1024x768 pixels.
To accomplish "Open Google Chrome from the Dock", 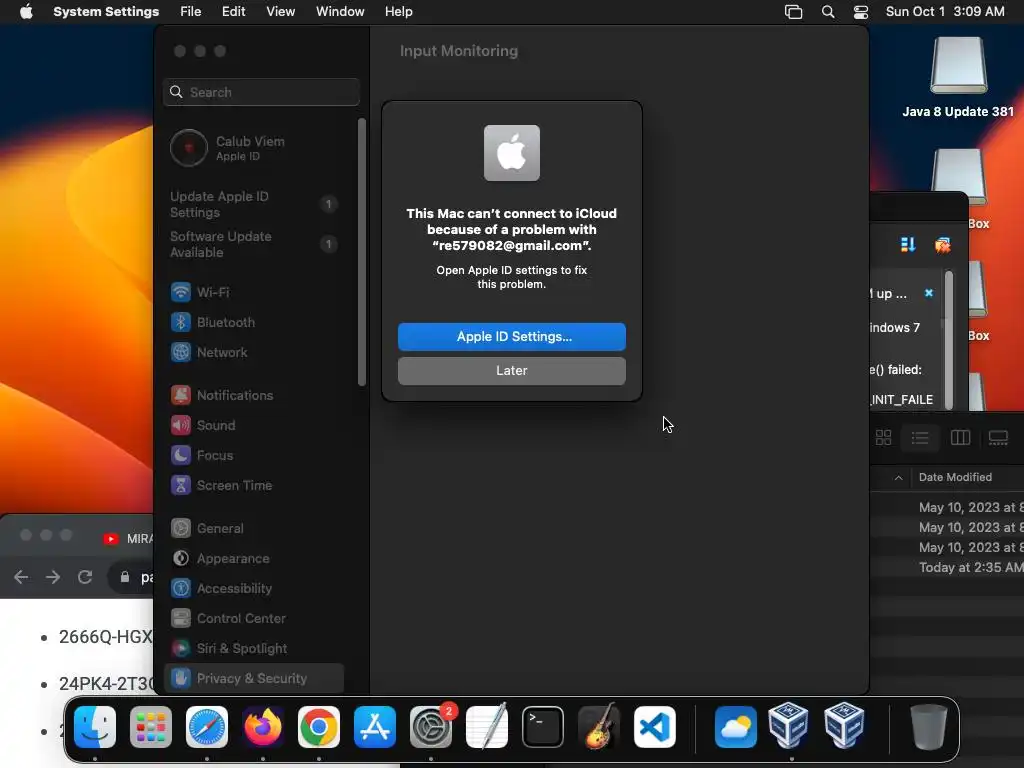I will 319,727.
